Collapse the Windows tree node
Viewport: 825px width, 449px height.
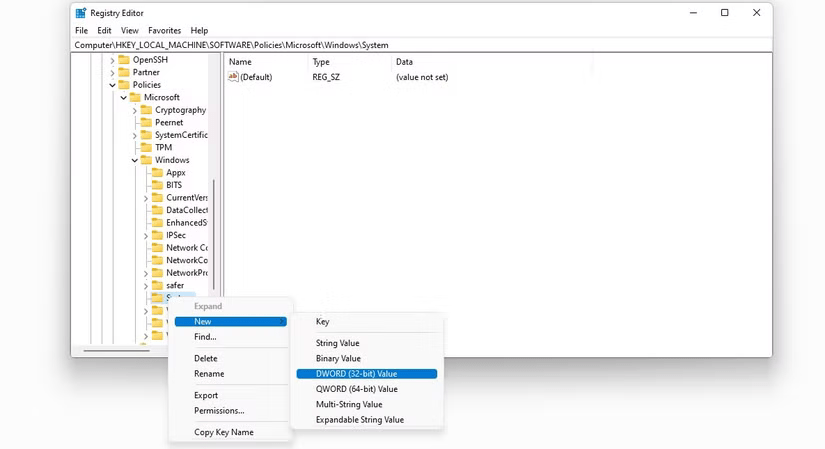point(134,160)
